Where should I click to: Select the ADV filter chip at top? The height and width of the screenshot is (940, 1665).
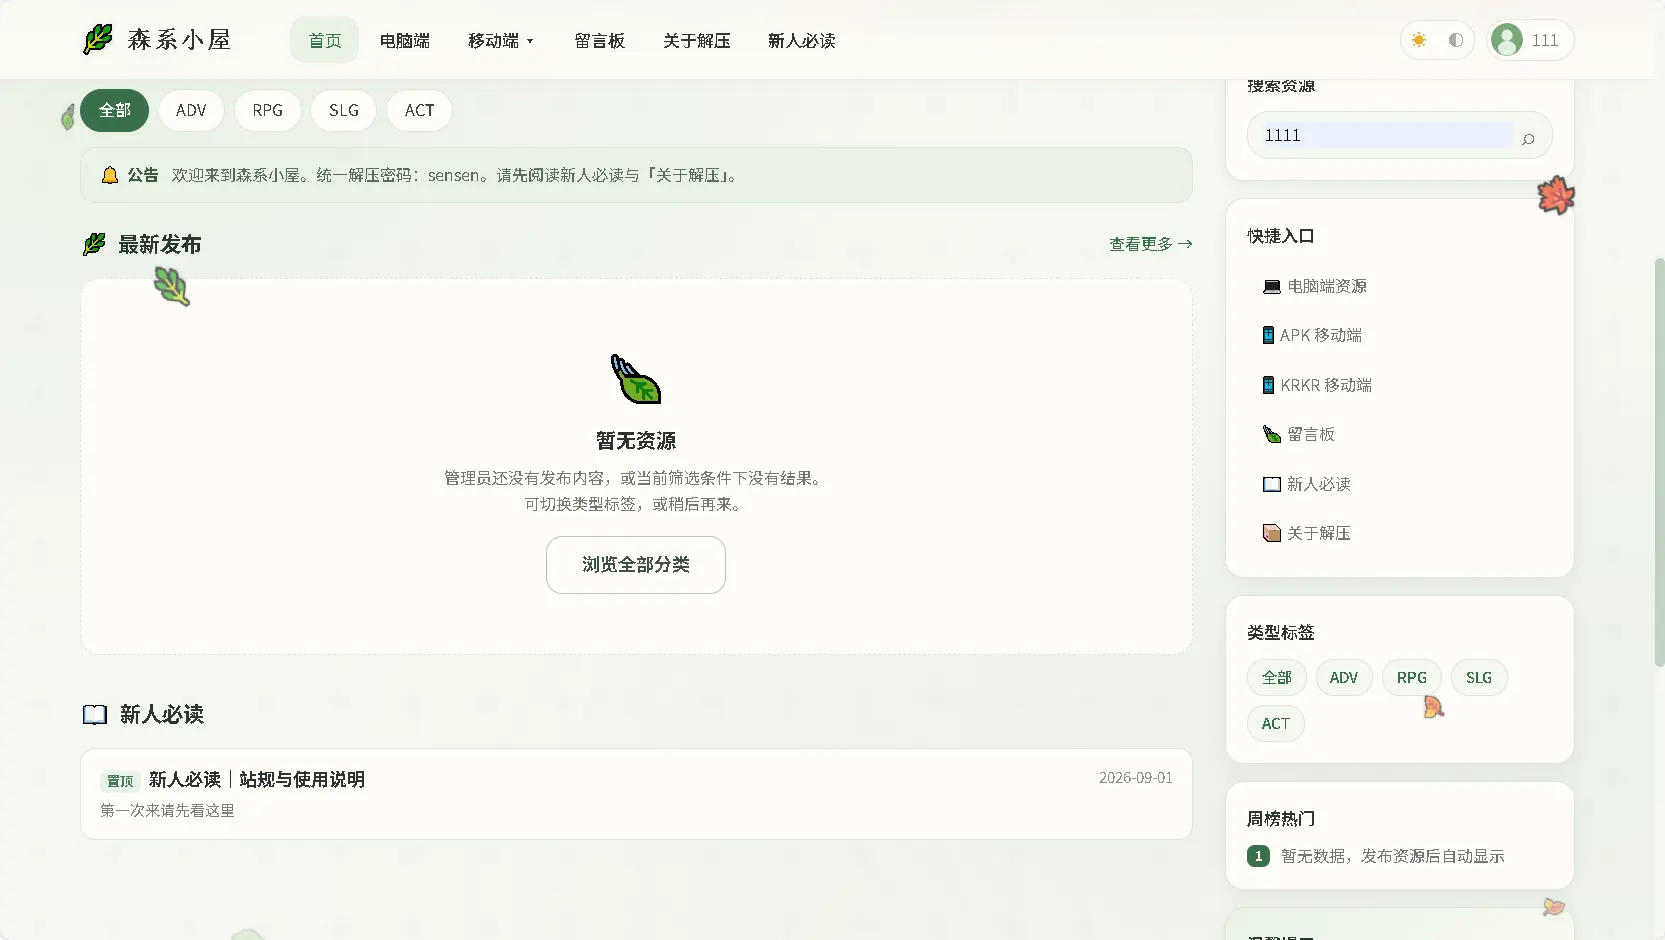point(191,110)
